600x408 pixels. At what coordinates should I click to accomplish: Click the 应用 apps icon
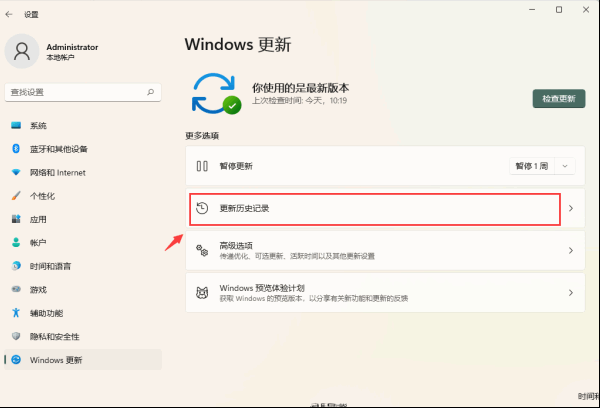point(16,219)
